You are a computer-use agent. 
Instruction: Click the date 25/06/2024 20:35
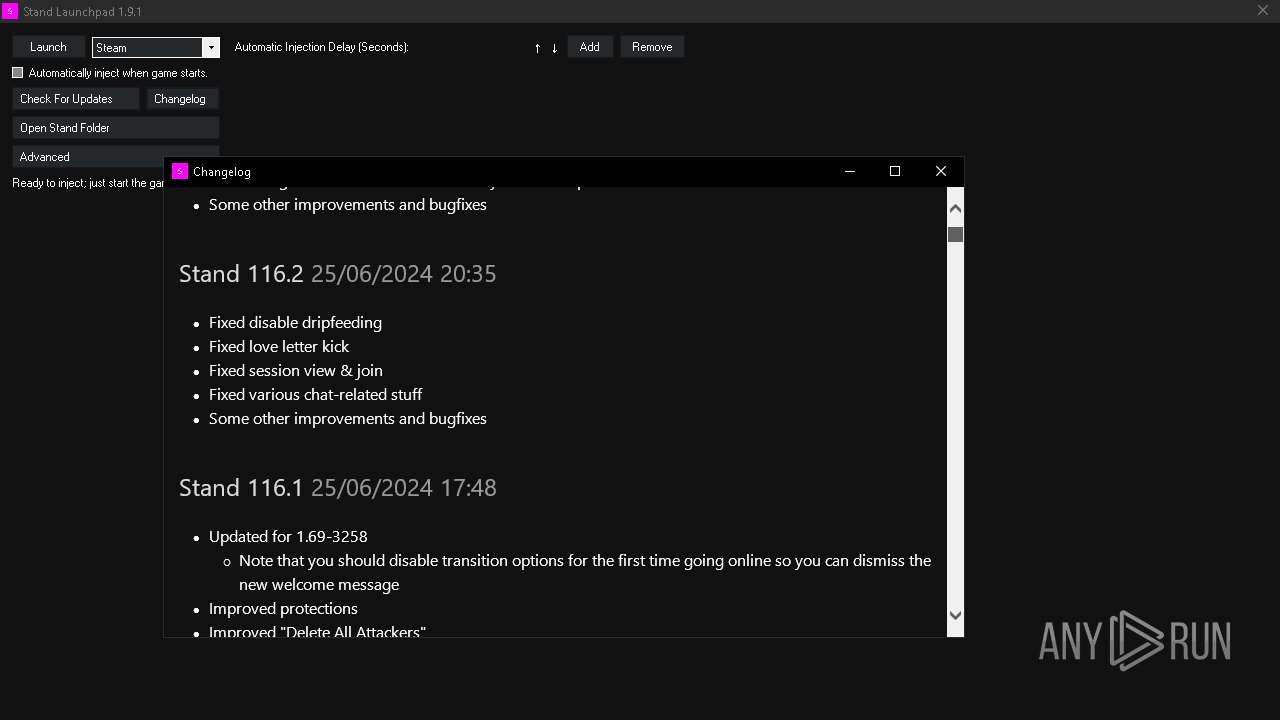[x=404, y=274]
